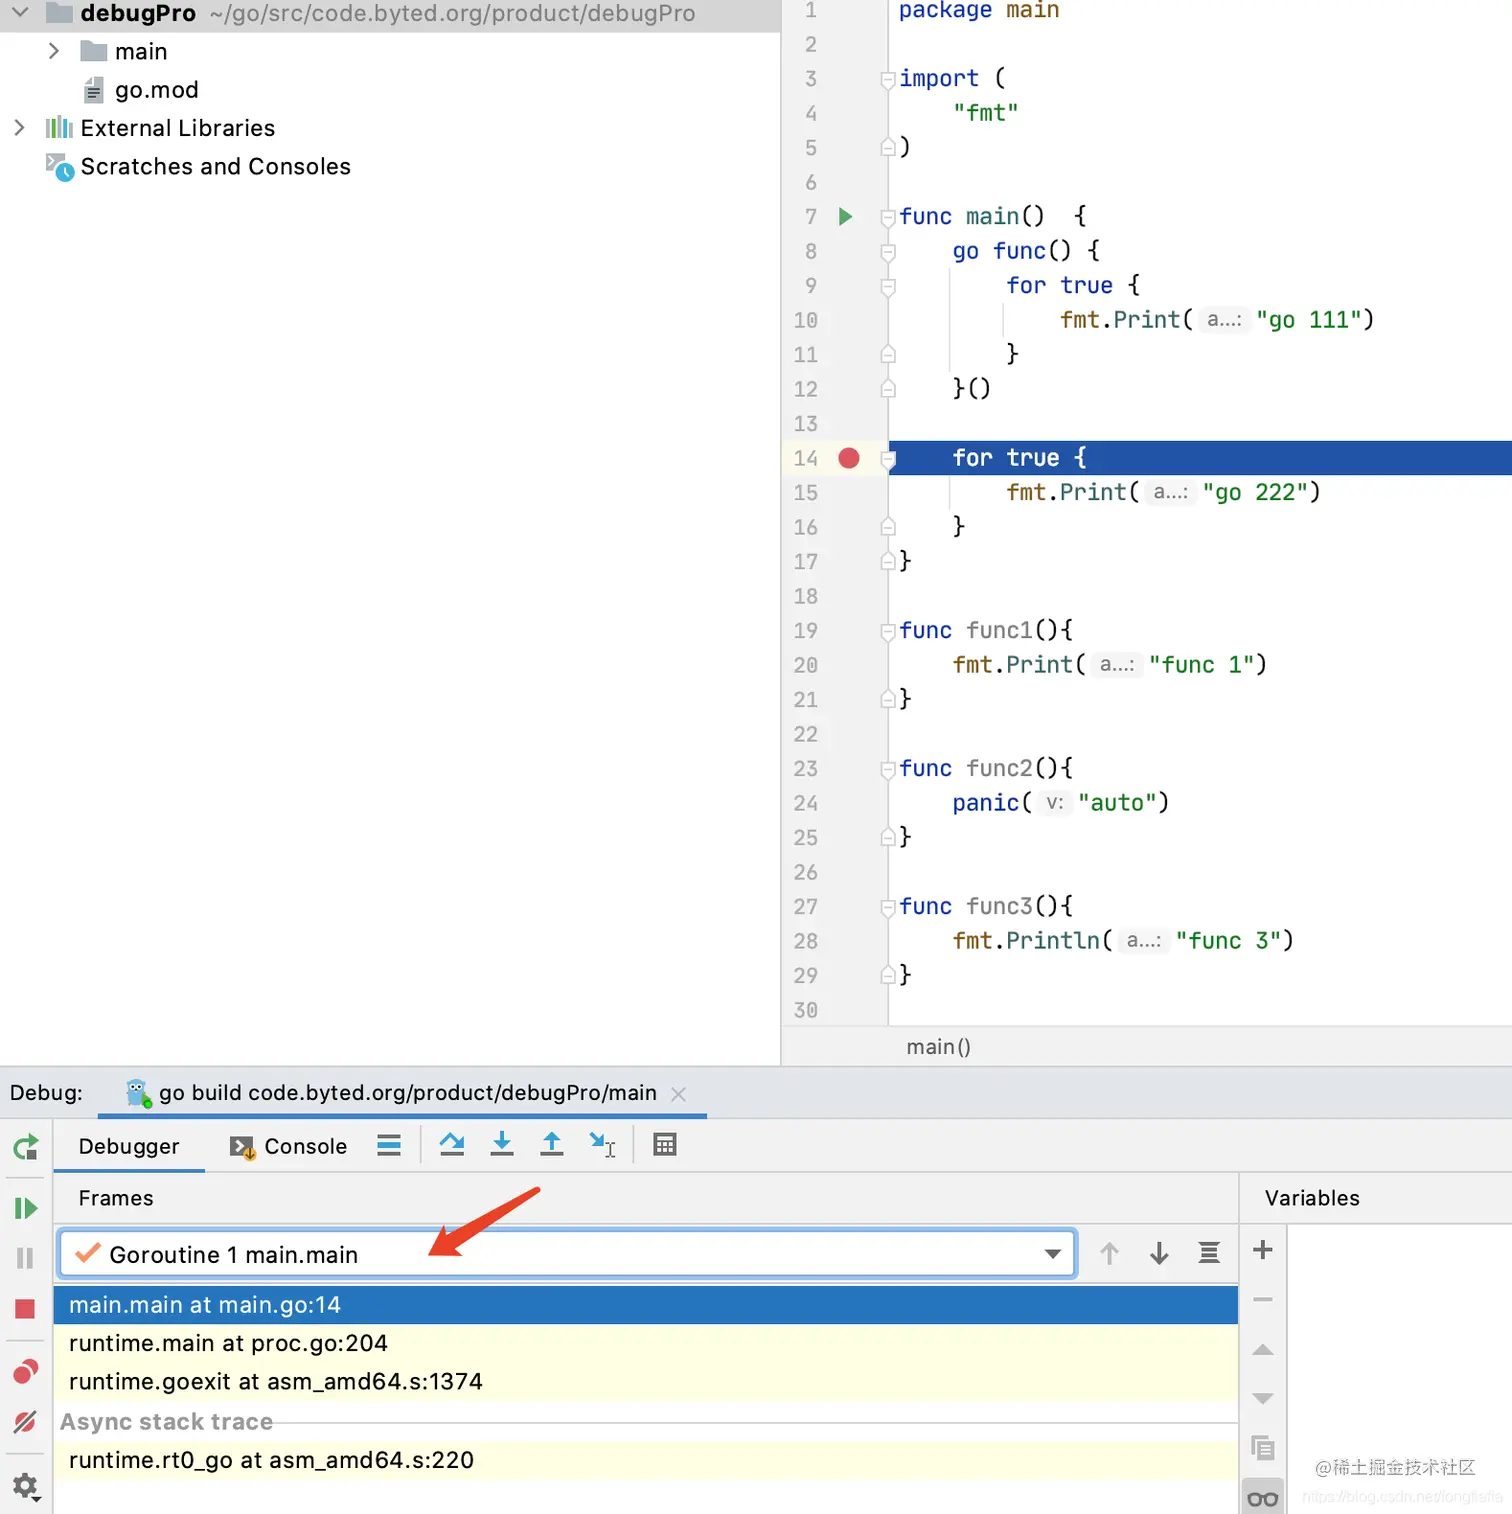Screen dimensions: 1512x1514
Task: Open debugger settings gear
Action: (26, 1487)
